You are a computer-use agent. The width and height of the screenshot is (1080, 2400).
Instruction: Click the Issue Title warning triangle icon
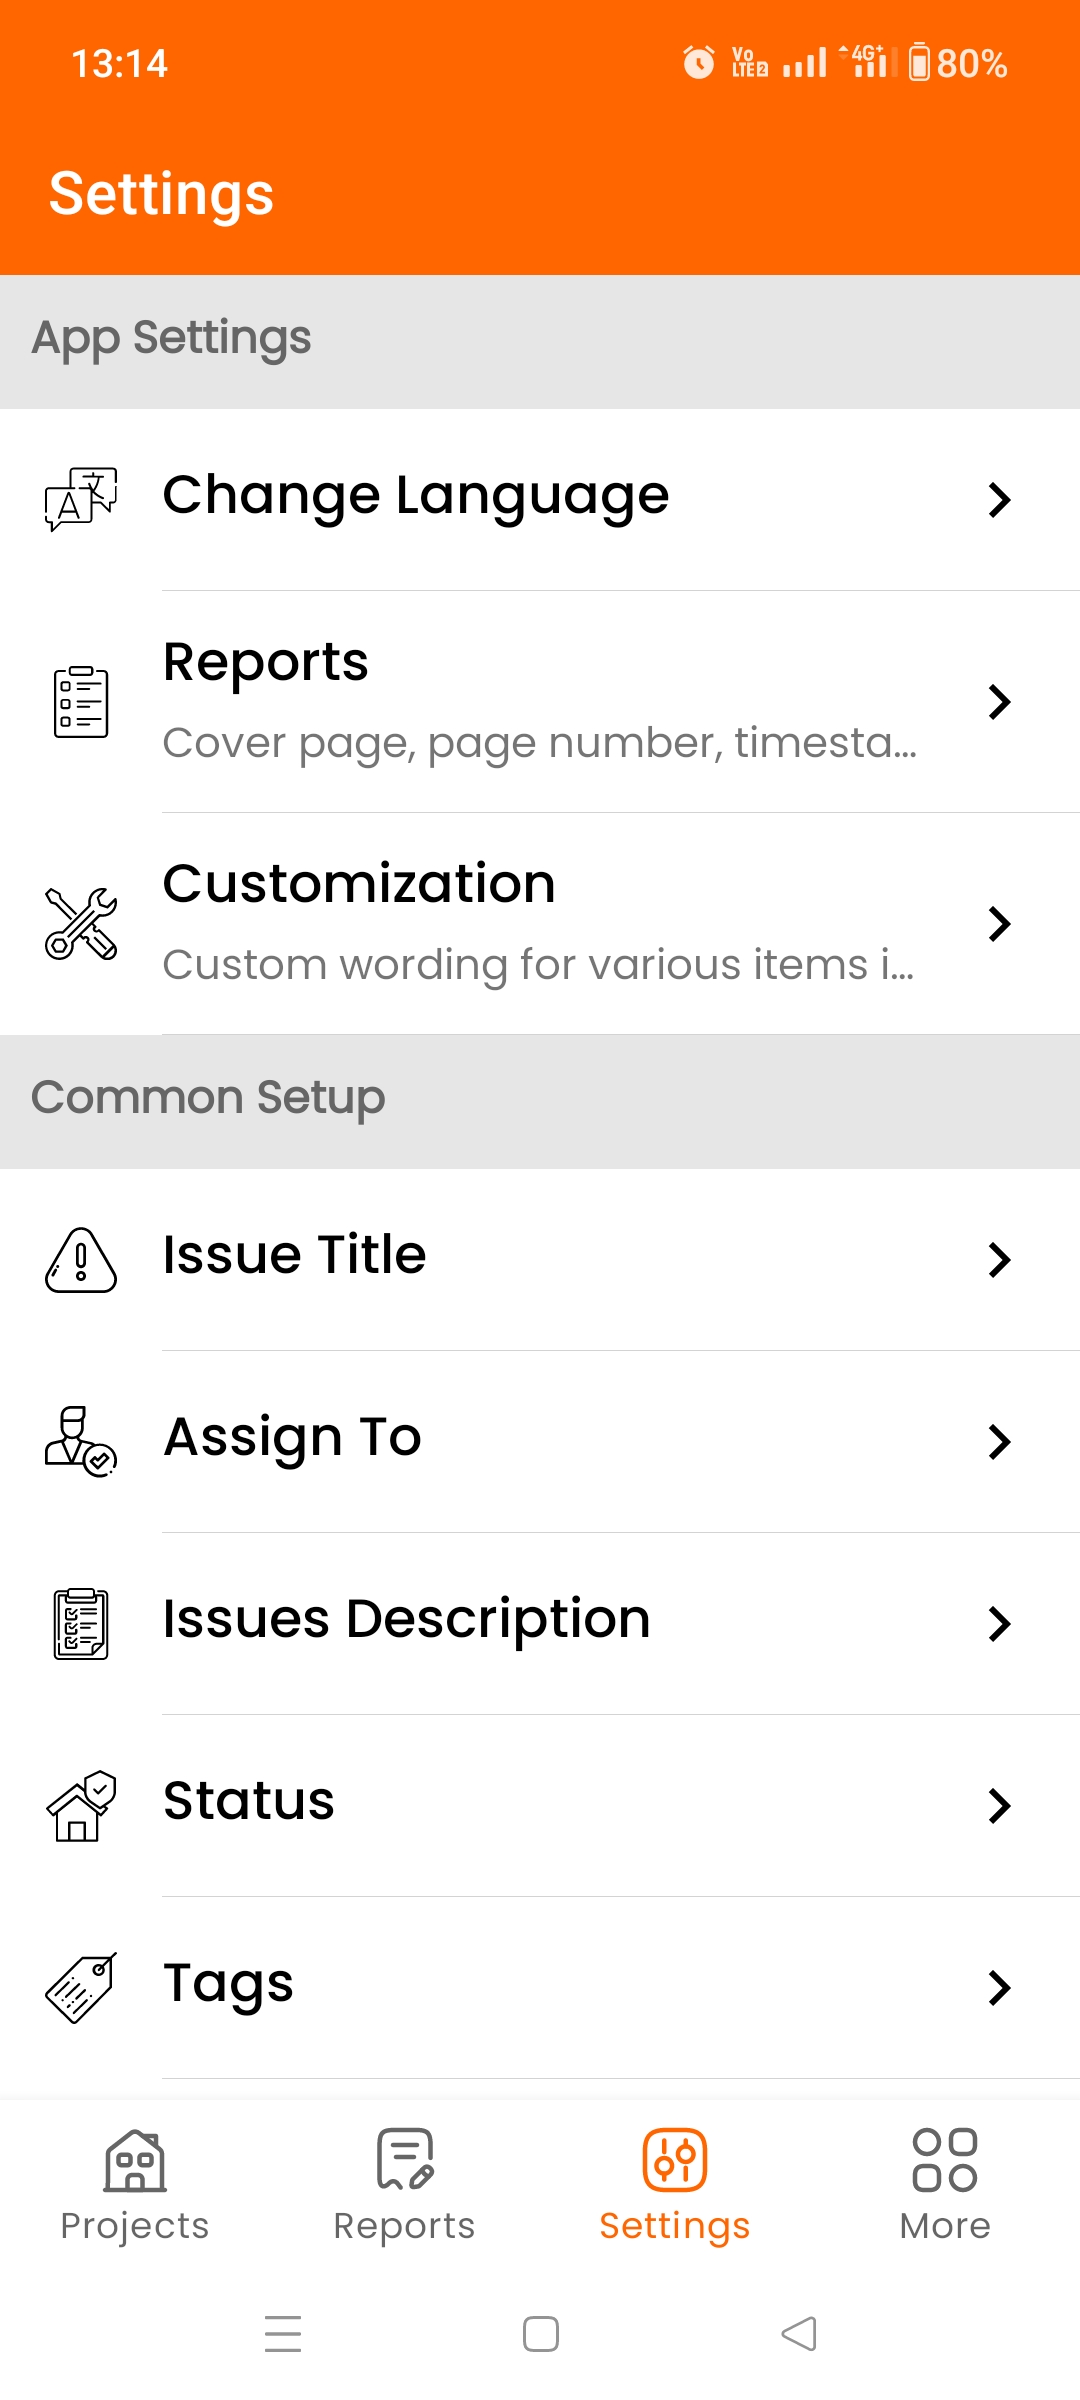(80, 1260)
